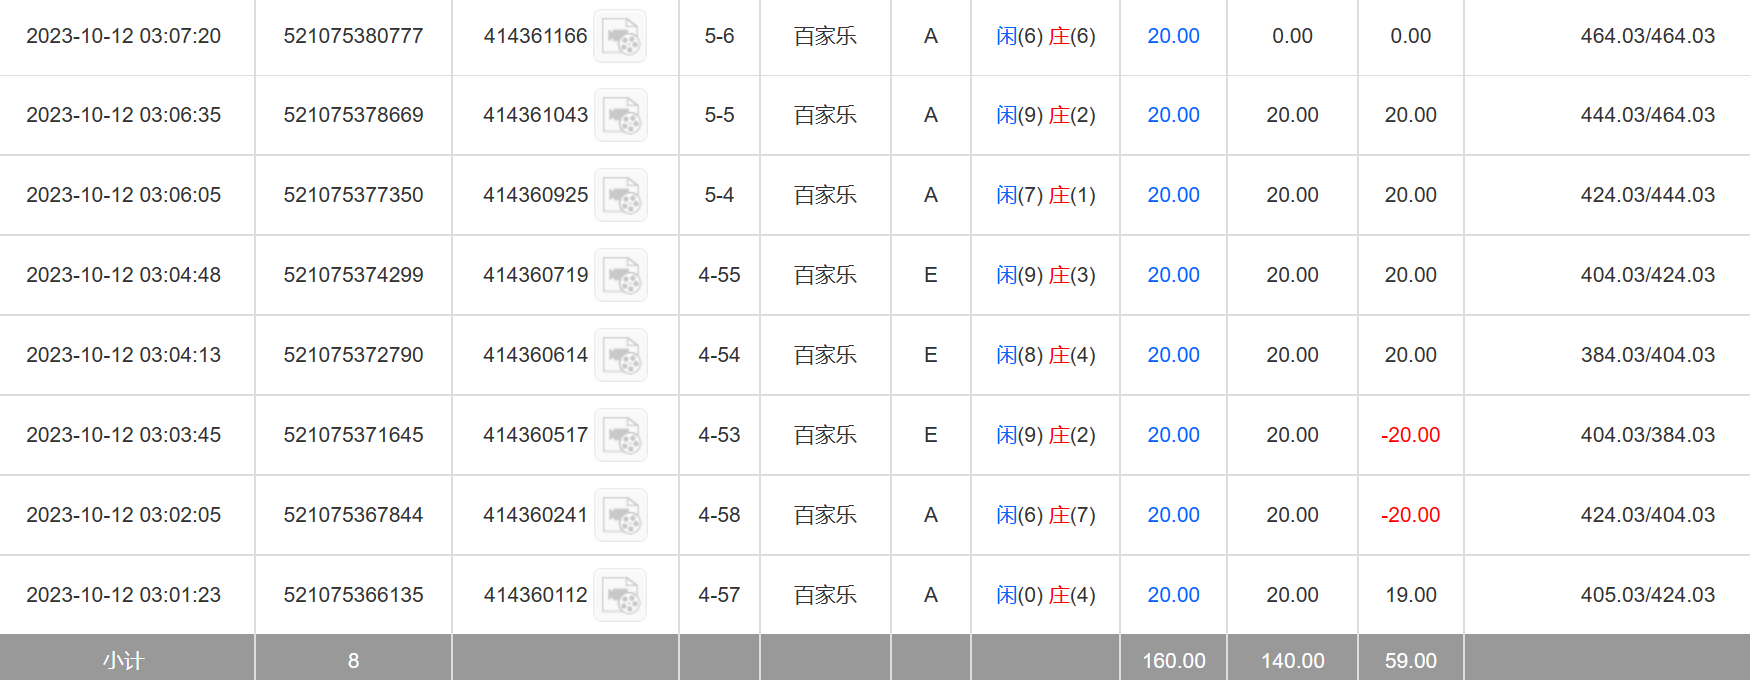Click table number 4-58

(x=719, y=515)
